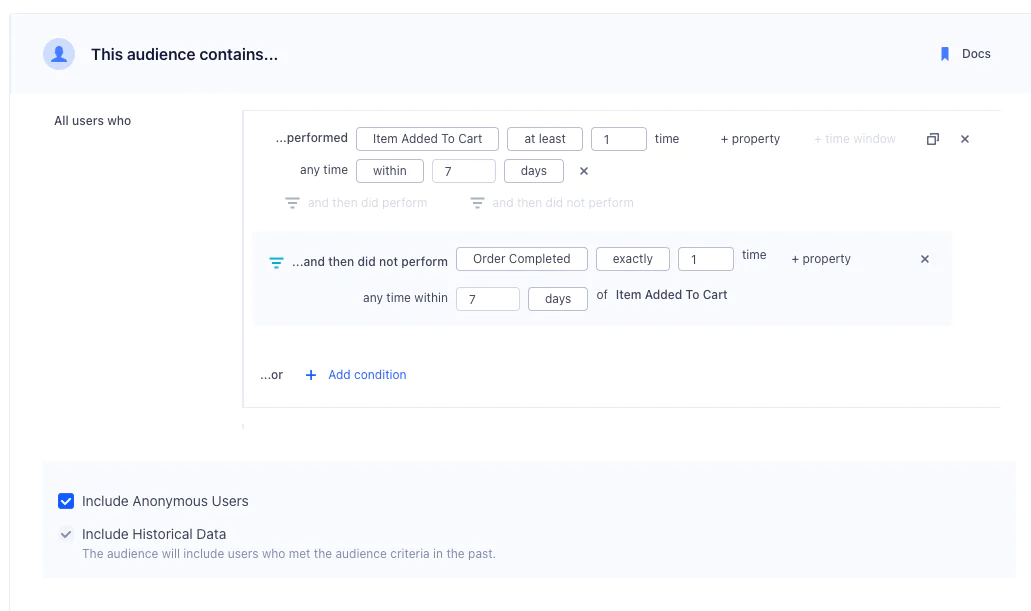Viewport: 1031px width, 611px height.
Task: Collapse the Include Historical Data section
Action: click(65, 534)
